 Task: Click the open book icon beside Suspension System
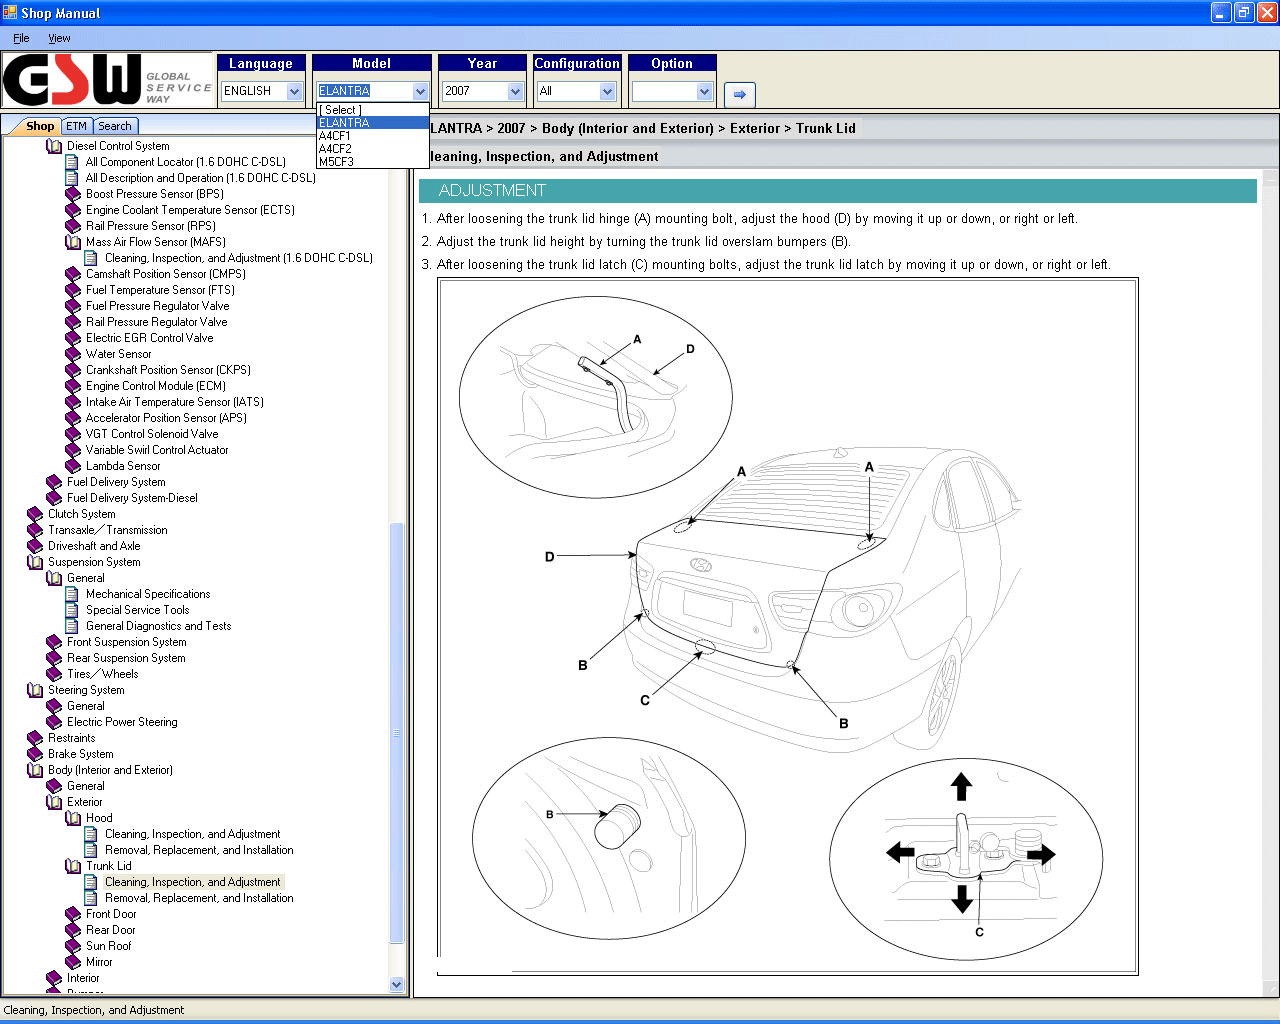tap(35, 562)
